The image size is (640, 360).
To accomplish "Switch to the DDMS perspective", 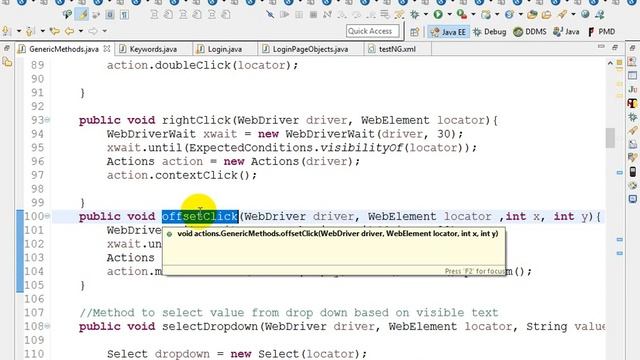I will click(x=530, y=32).
